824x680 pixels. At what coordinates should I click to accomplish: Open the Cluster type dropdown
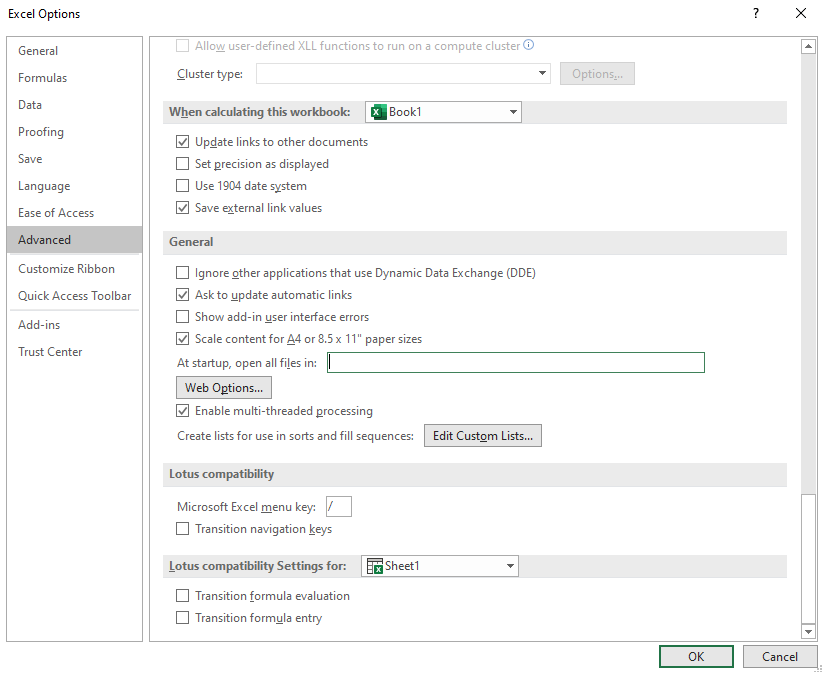pyautogui.click(x=403, y=74)
